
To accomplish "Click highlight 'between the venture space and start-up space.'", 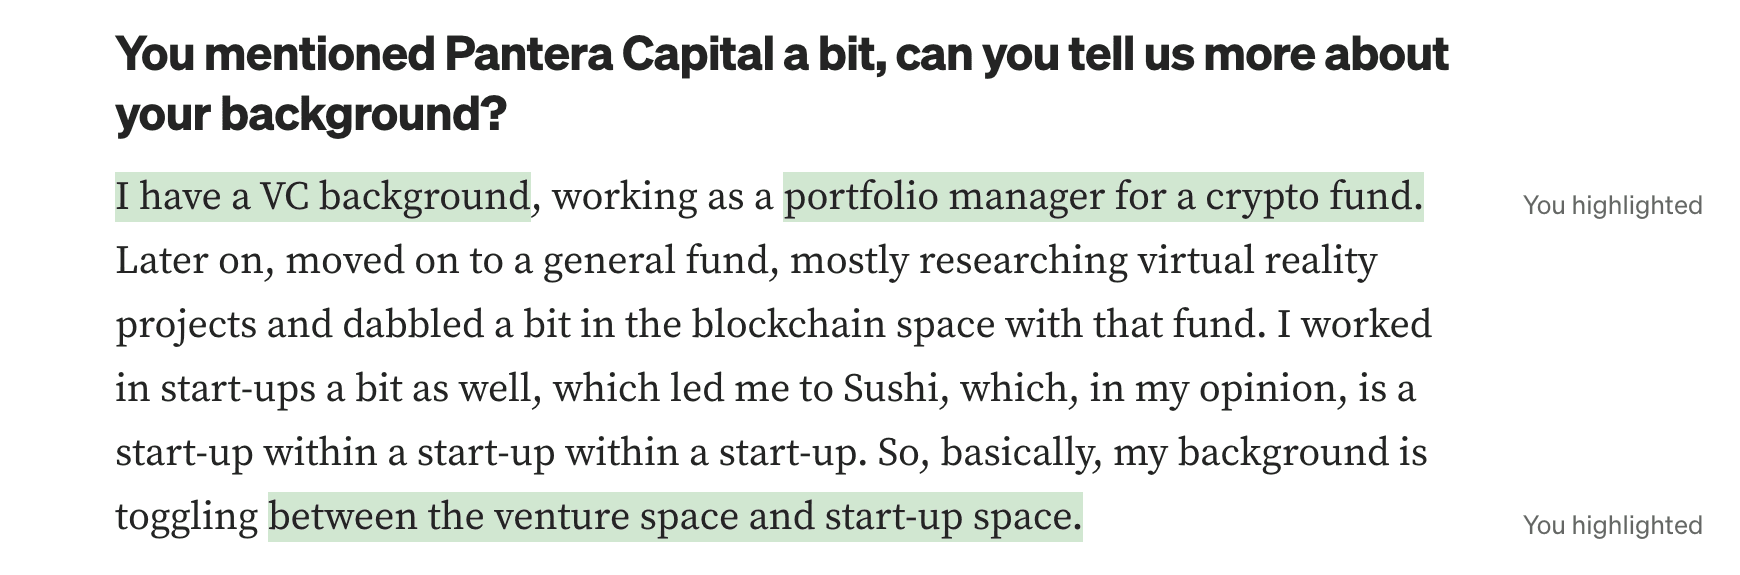I will point(675,517).
